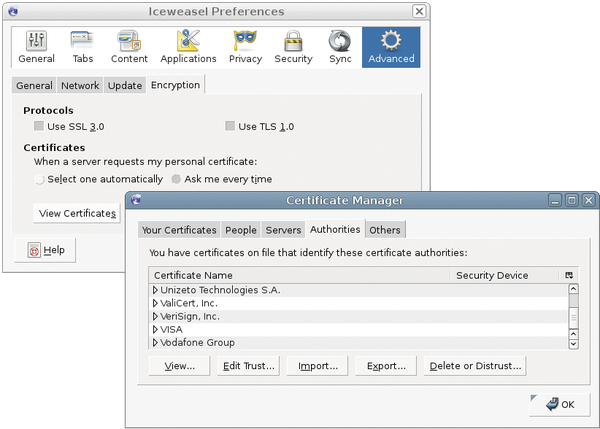Select the VISA row text
The width and height of the screenshot is (600, 429).
(171, 329)
